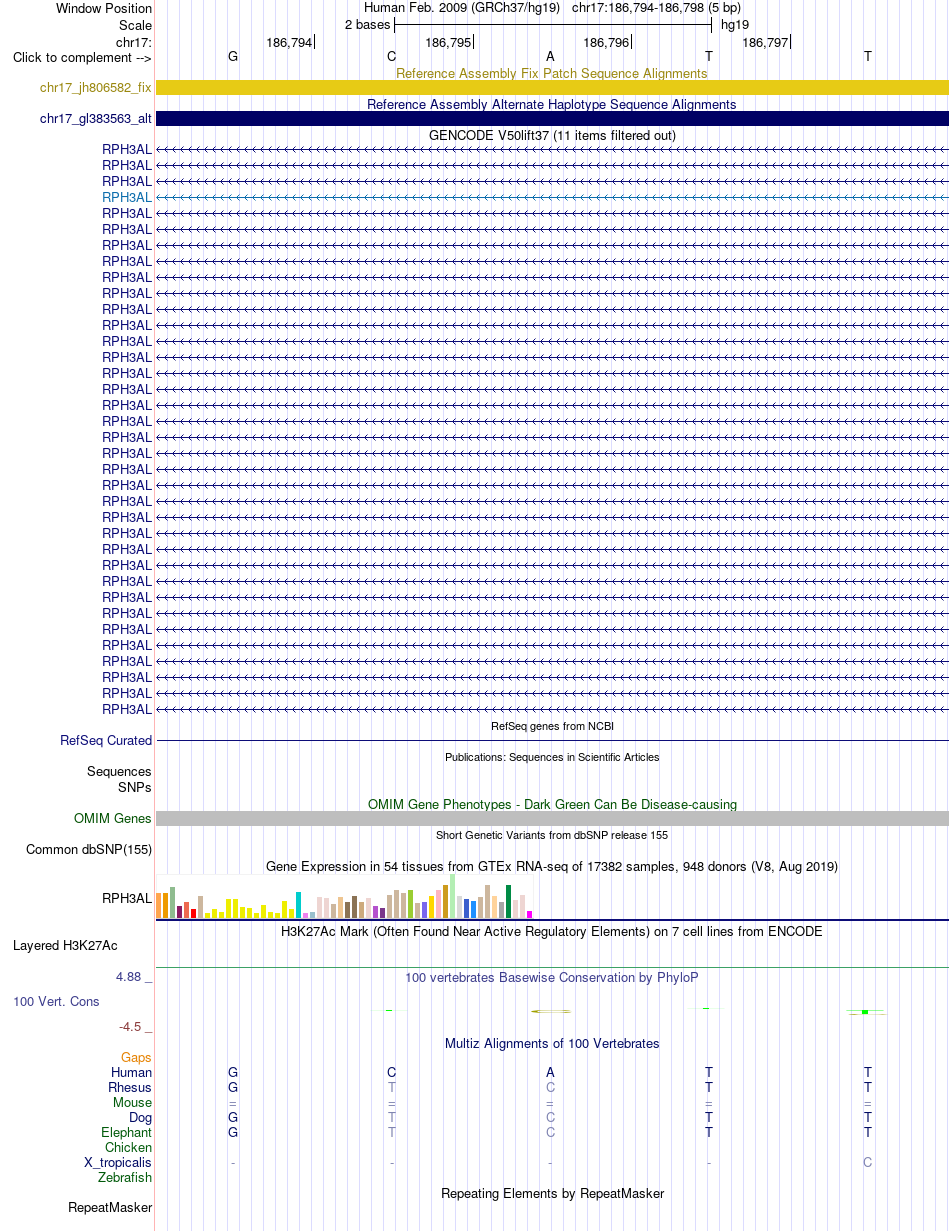
Task: Click the 4.88 PhyloP upper scale value
Action: pyautogui.click(x=135, y=977)
